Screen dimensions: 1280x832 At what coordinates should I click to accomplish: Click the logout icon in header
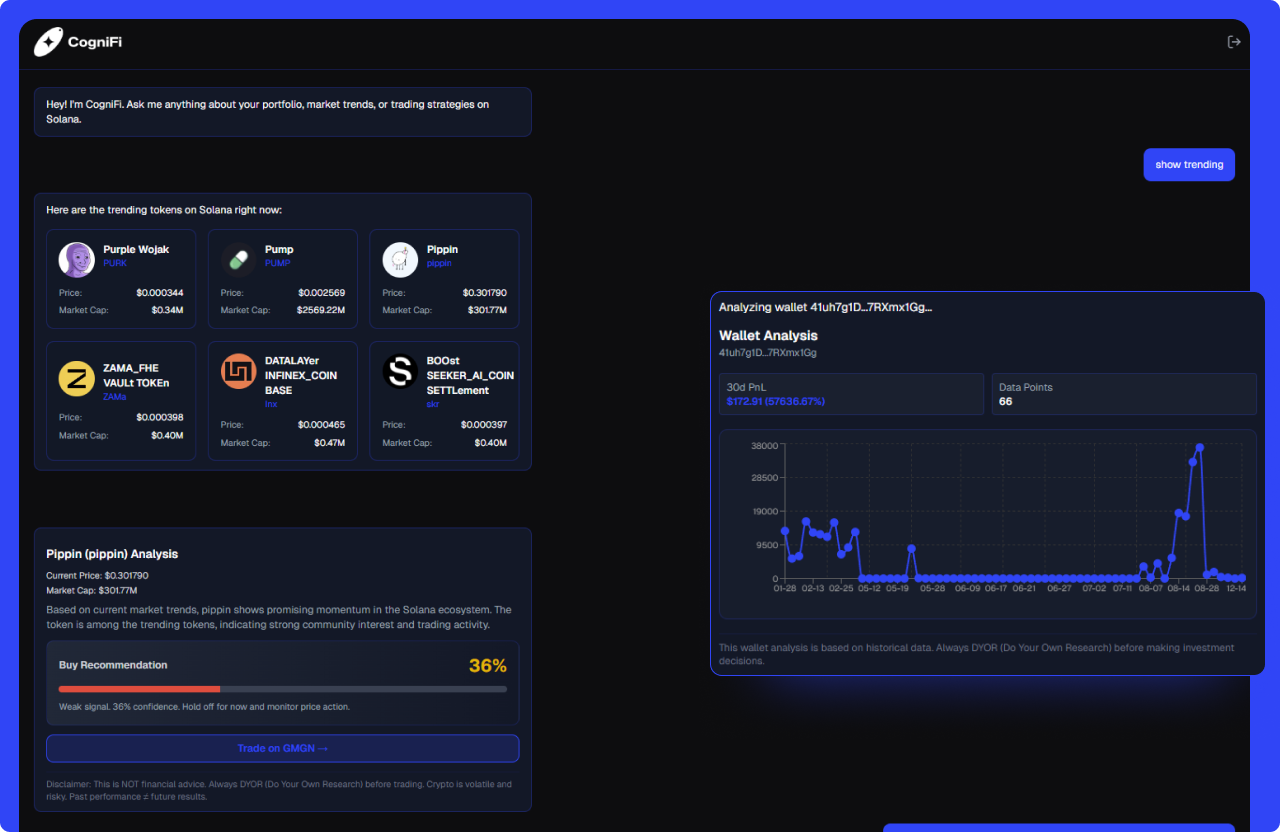pyautogui.click(x=1234, y=42)
